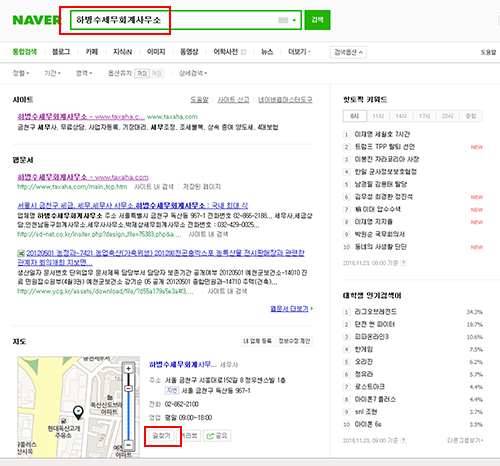Click the 정보수정 제안 button
The height and width of the screenshot is (466, 500).
[x=294, y=341]
